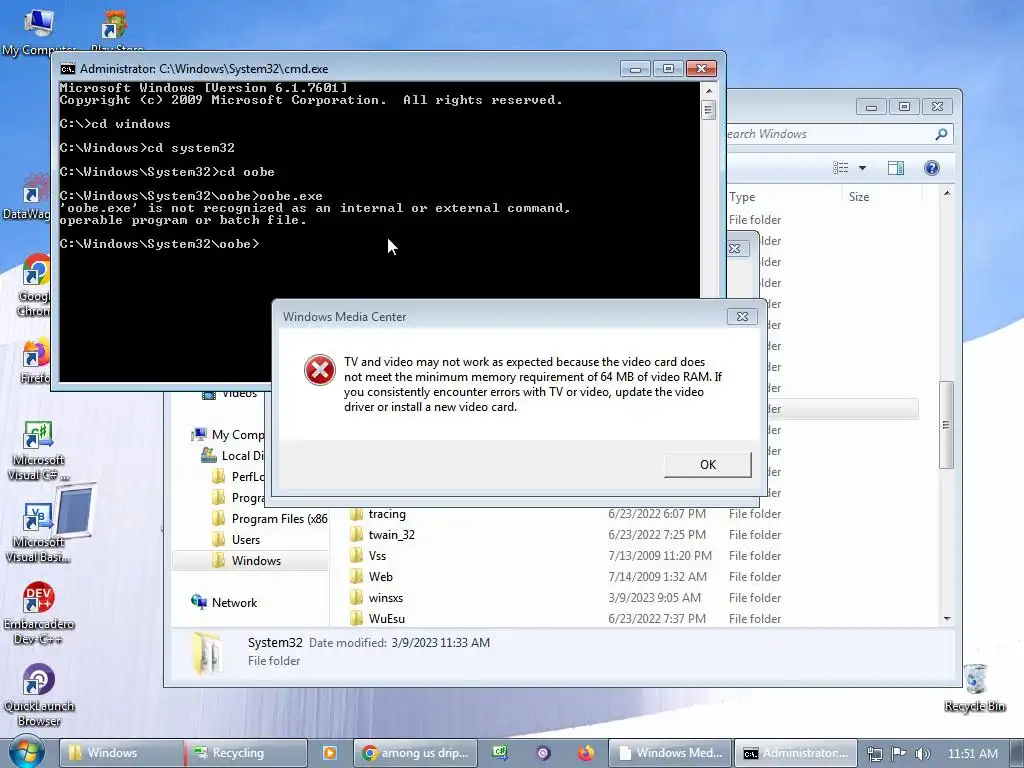Image resolution: width=1024 pixels, height=768 pixels.
Task: Click the blue Help icon in Explorer
Action: (931, 168)
